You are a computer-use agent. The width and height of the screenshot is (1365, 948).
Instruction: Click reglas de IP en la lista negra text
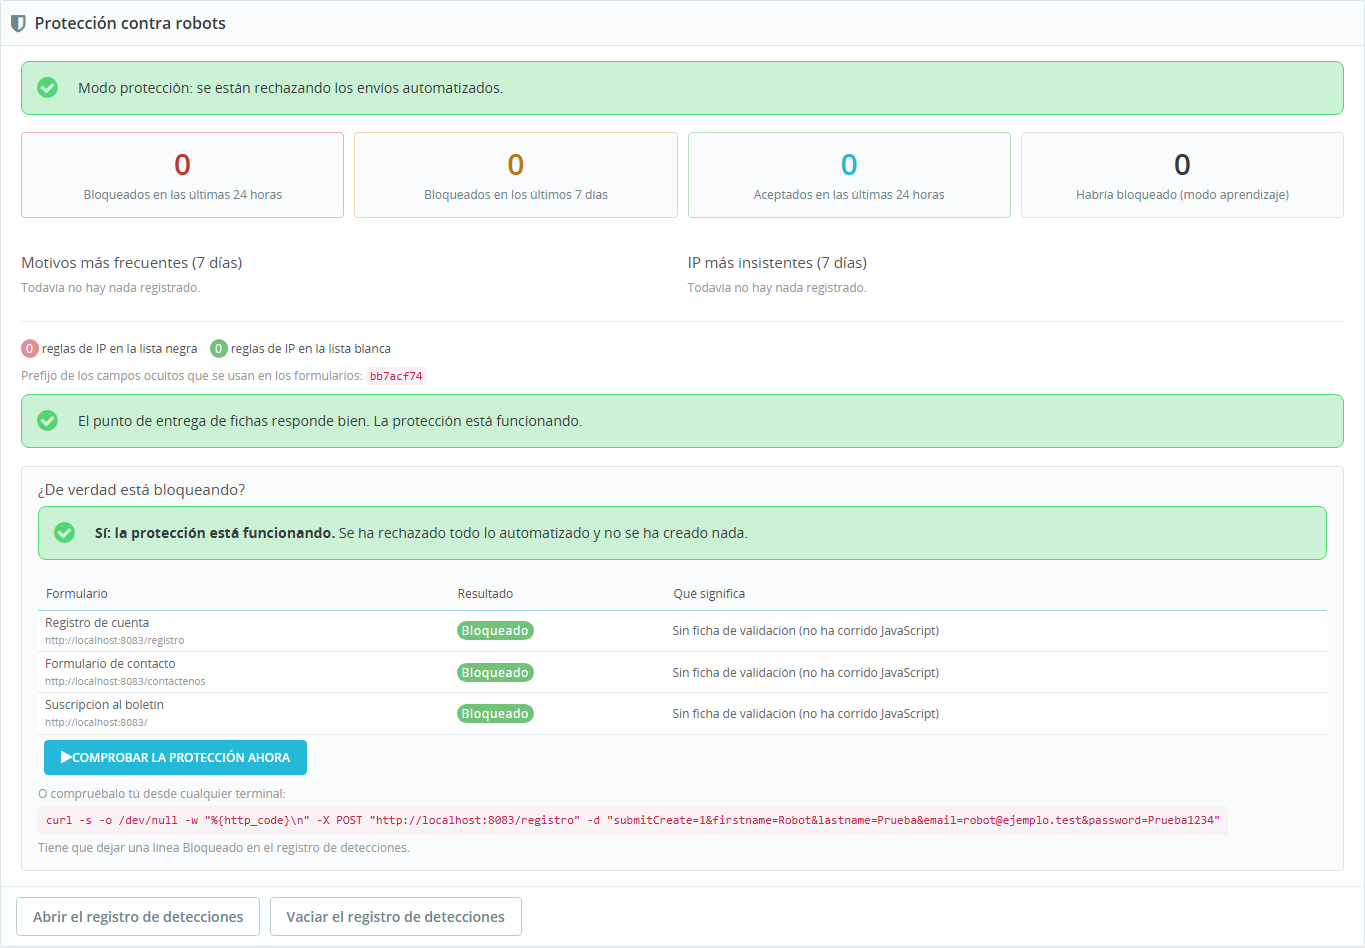[120, 349]
